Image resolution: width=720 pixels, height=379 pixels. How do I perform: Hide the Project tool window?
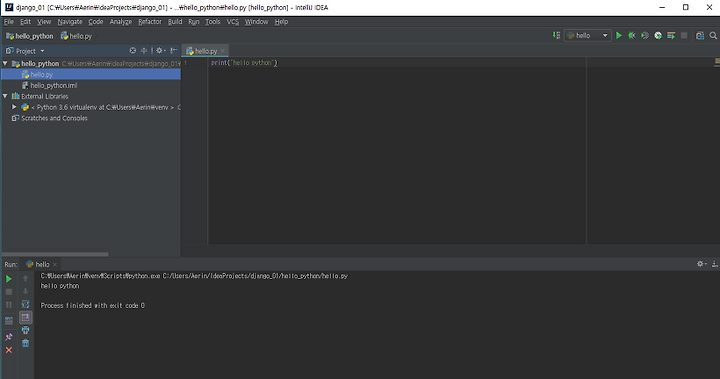click(x=174, y=51)
